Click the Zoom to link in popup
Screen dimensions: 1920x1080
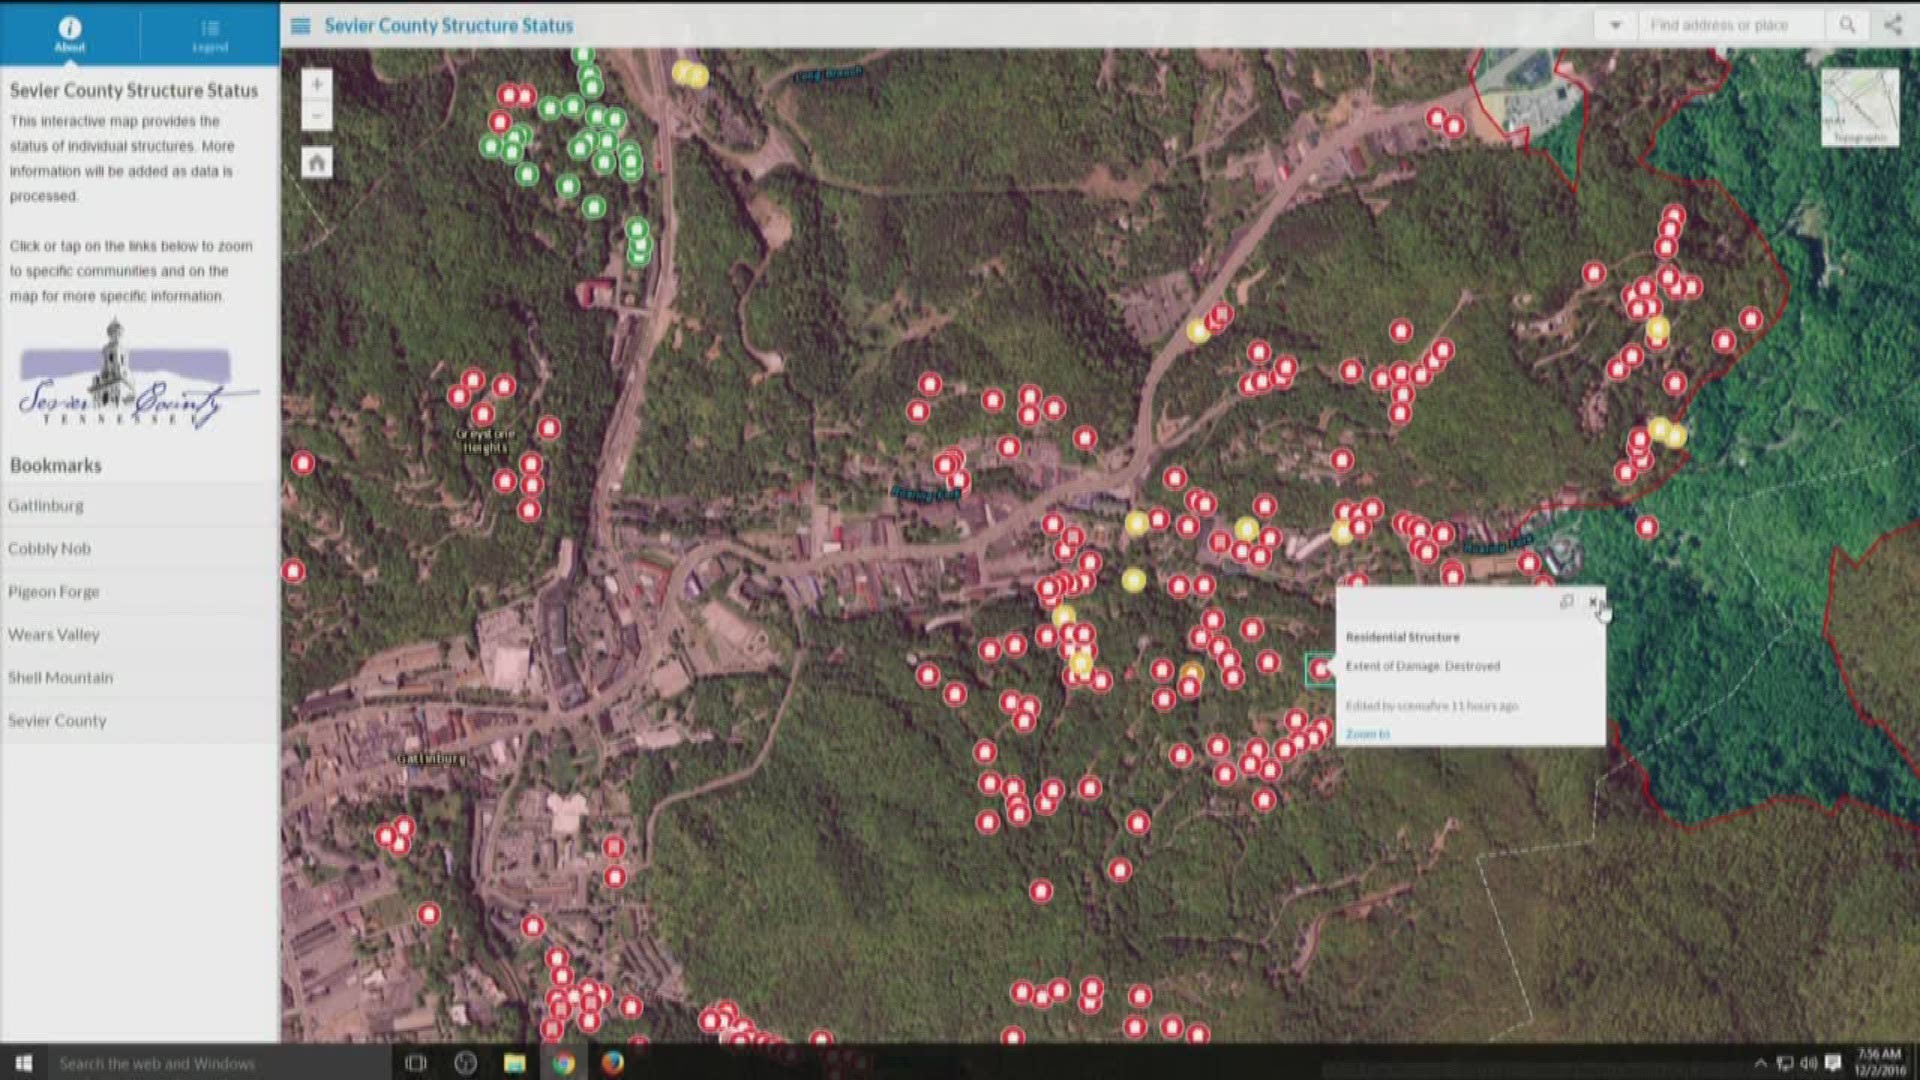[x=1367, y=733]
